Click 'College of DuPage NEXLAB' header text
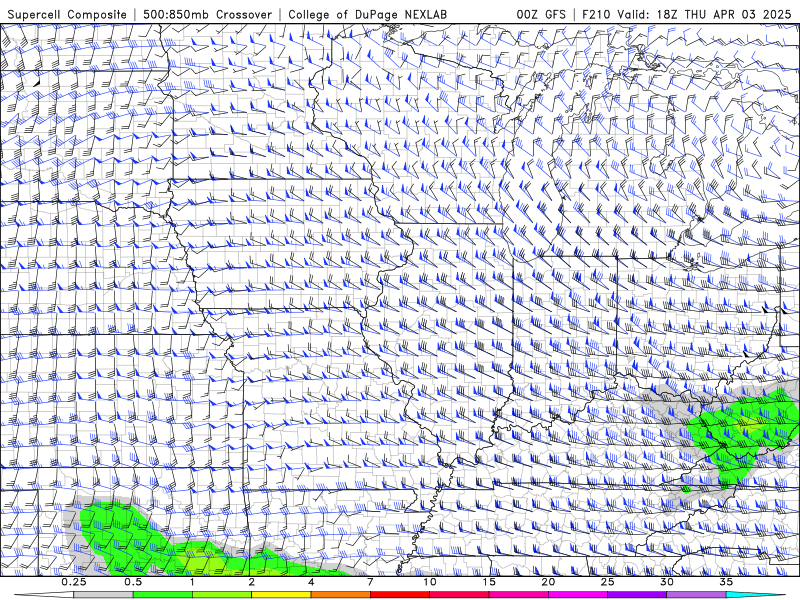 coord(367,14)
